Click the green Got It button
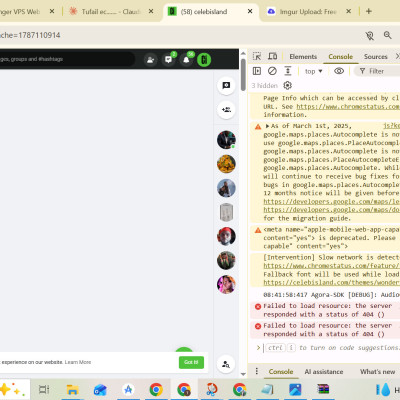 click(x=191, y=362)
